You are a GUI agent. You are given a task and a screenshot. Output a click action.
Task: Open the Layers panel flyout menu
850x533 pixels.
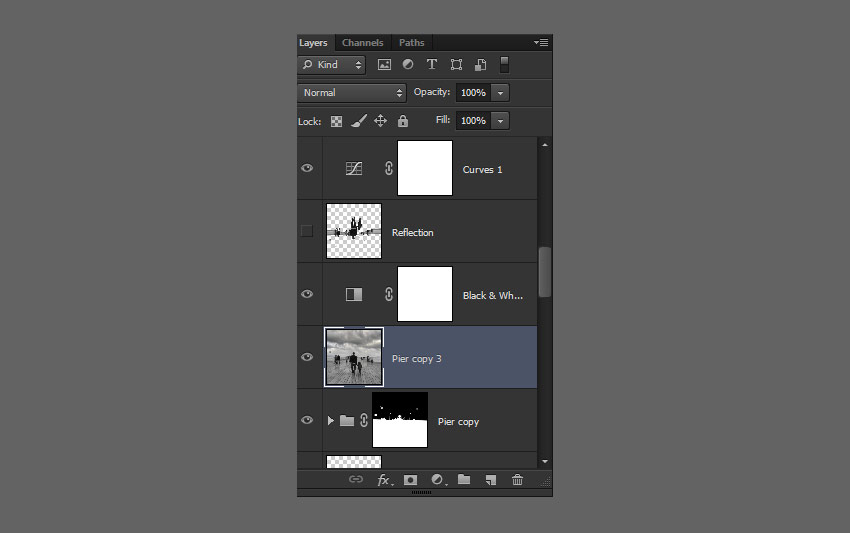[541, 42]
